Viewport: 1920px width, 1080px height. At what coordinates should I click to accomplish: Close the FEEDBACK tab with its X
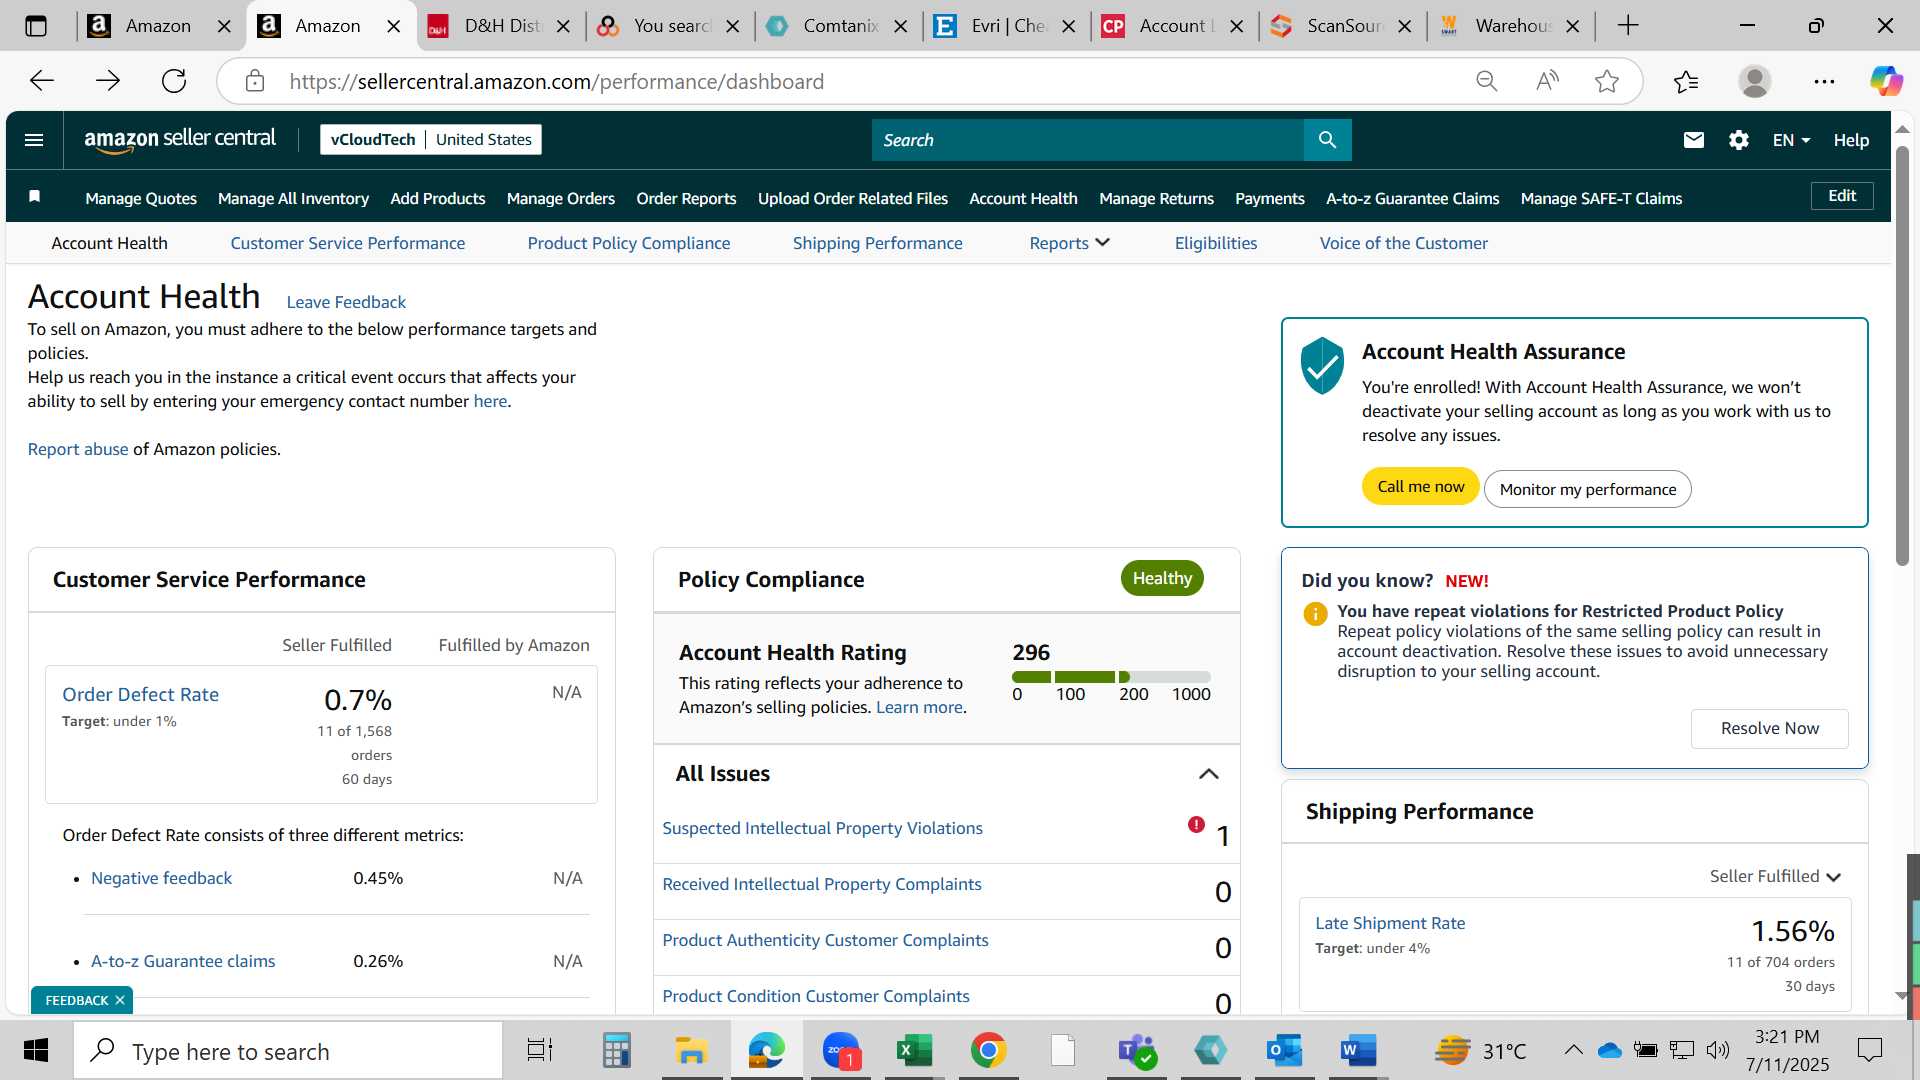[x=120, y=1000]
